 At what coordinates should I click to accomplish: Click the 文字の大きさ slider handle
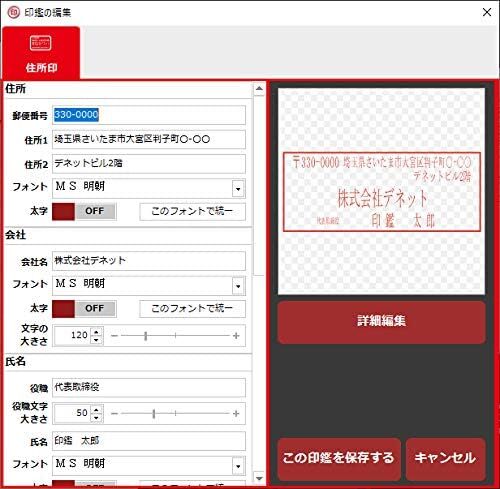[x=146, y=336]
